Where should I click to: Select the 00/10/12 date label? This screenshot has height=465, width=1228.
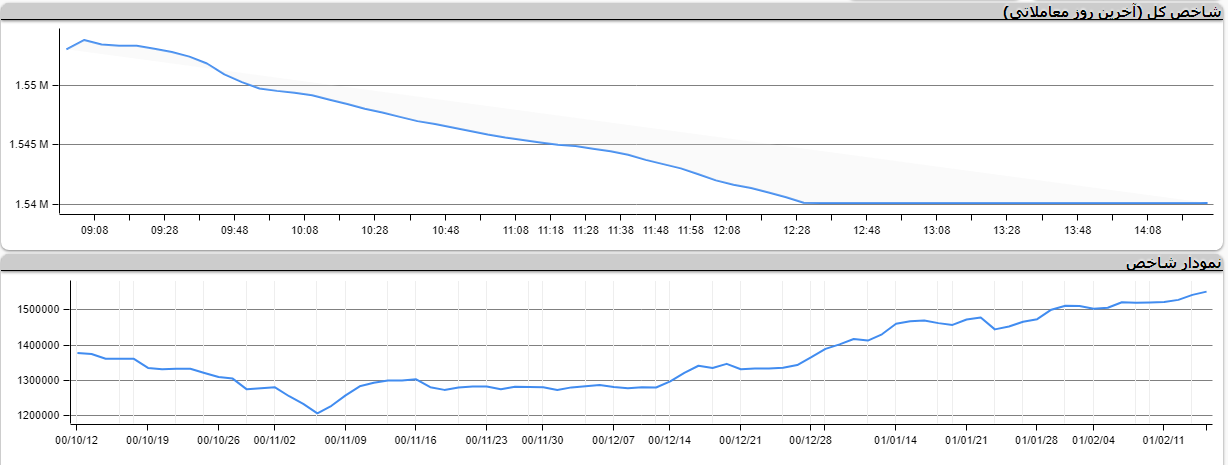(x=77, y=439)
